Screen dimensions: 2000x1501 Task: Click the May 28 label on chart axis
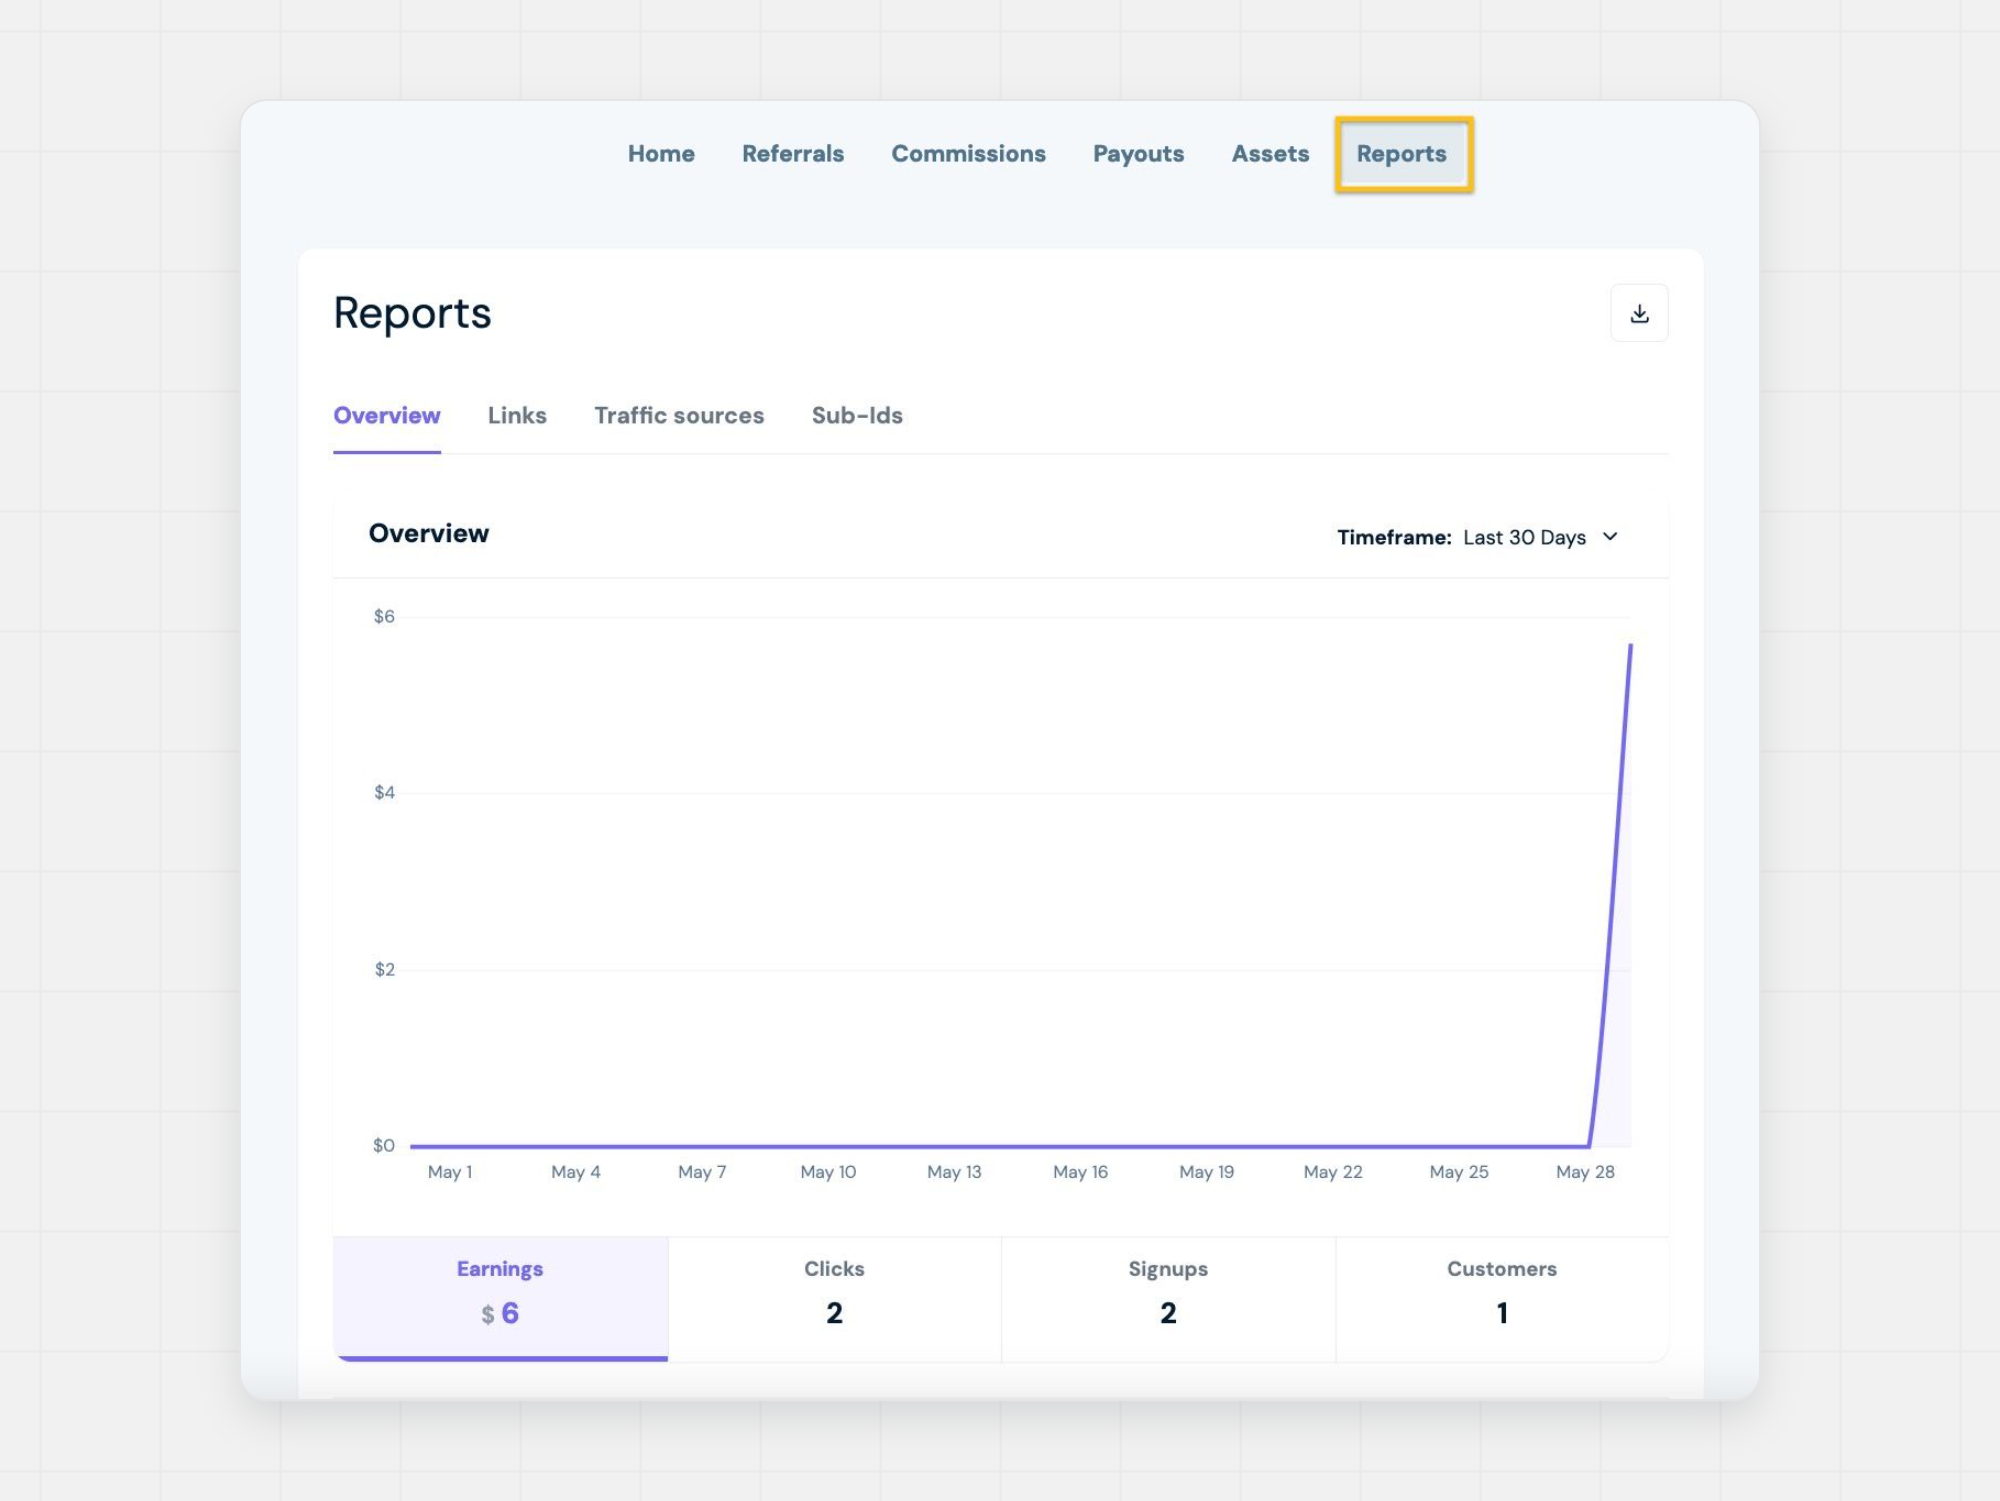click(1585, 1172)
